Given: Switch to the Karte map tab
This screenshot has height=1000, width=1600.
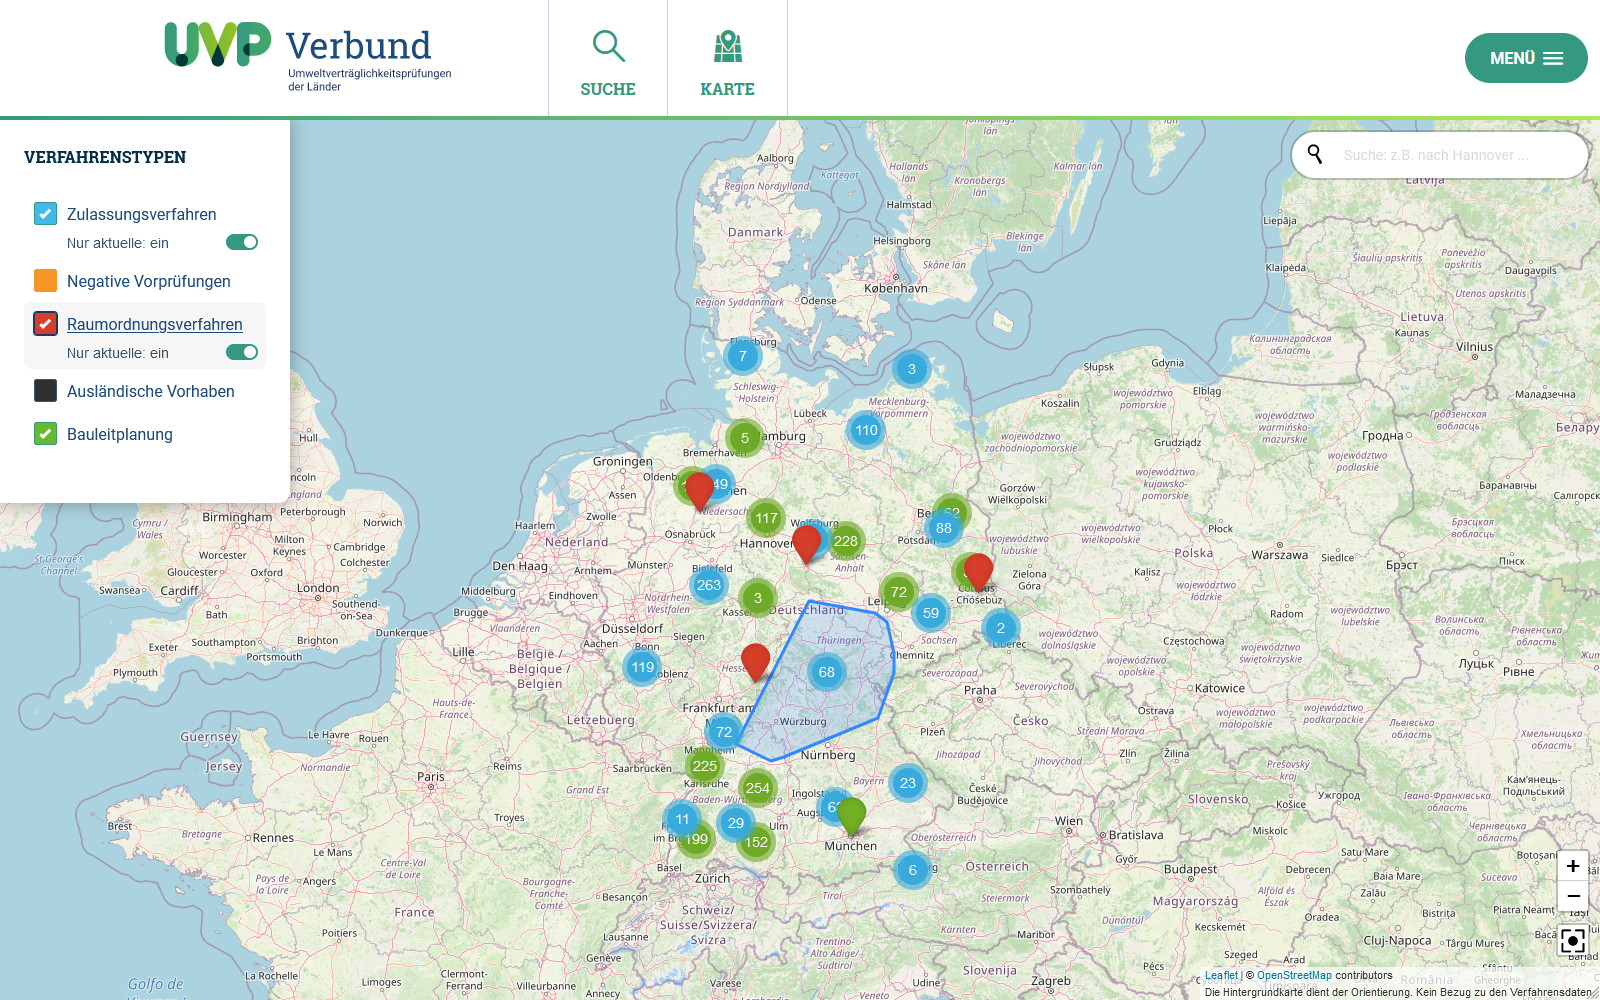Looking at the screenshot, I should 727,60.
